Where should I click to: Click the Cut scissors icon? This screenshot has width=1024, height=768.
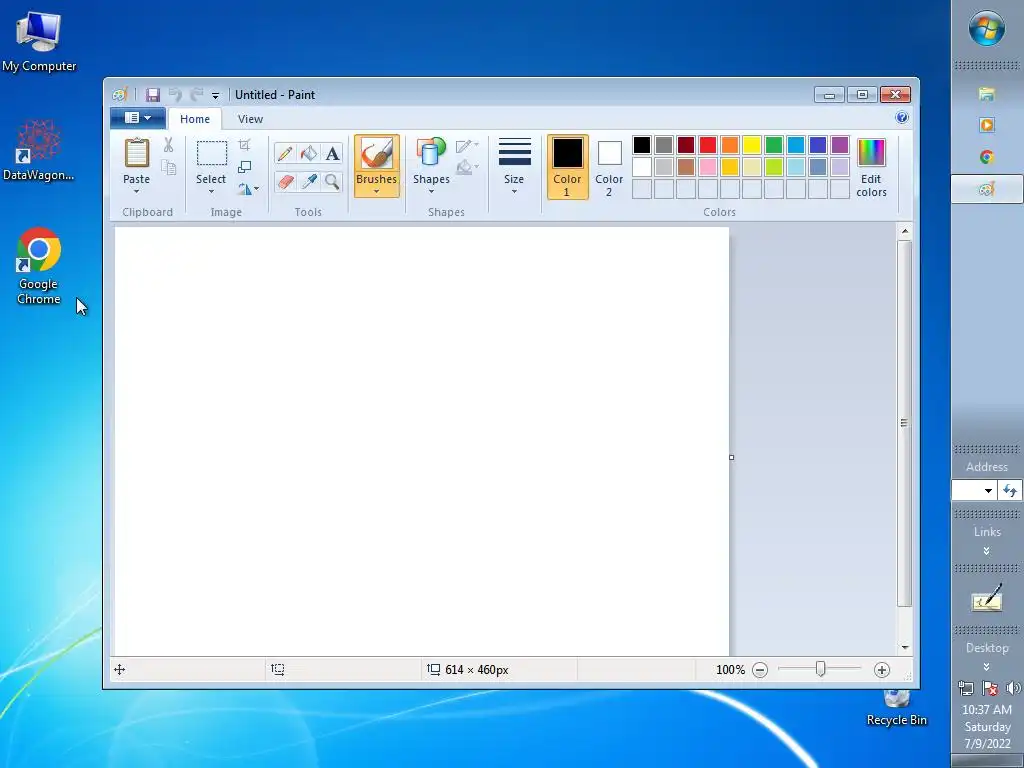pyautogui.click(x=168, y=145)
